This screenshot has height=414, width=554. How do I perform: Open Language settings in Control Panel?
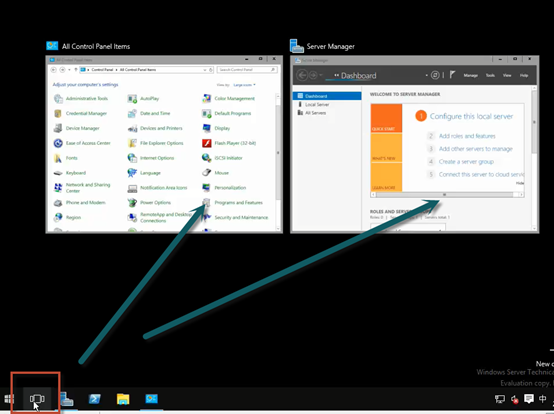pyautogui.click(x=144, y=173)
